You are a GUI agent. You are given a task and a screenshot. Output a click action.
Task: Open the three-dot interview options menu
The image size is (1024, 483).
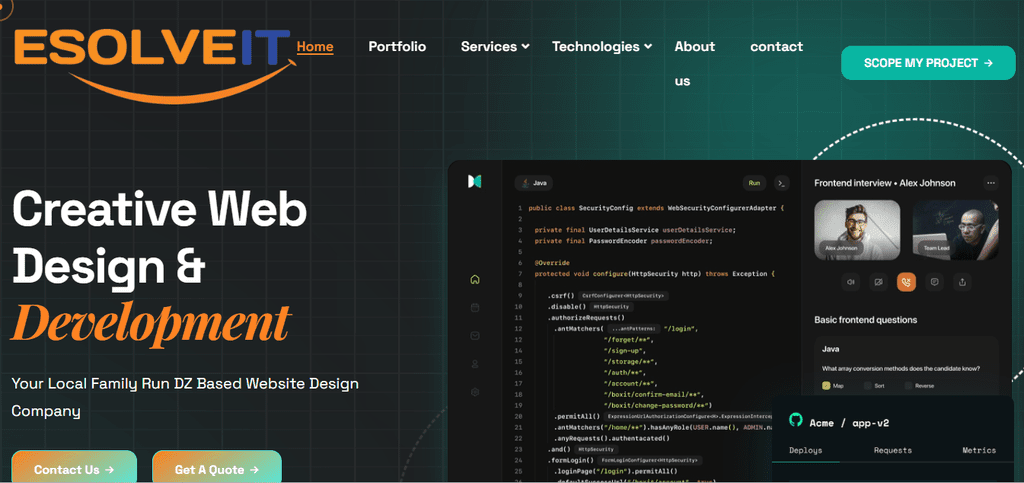click(991, 183)
